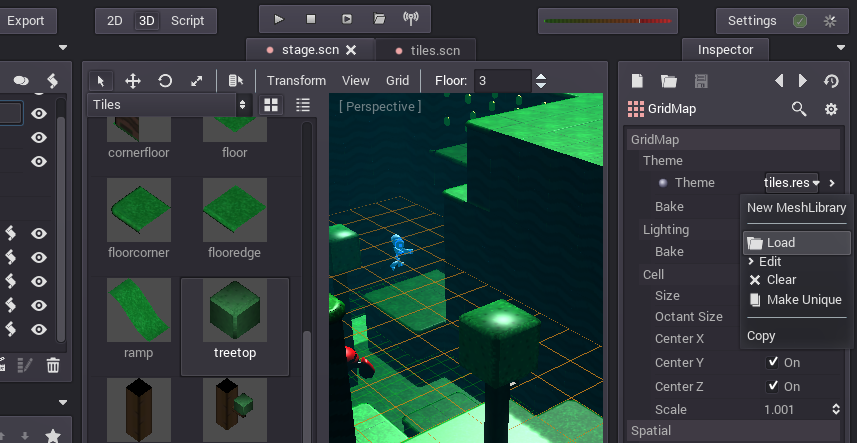Uncheck the Center Y checkbox

pos(772,362)
